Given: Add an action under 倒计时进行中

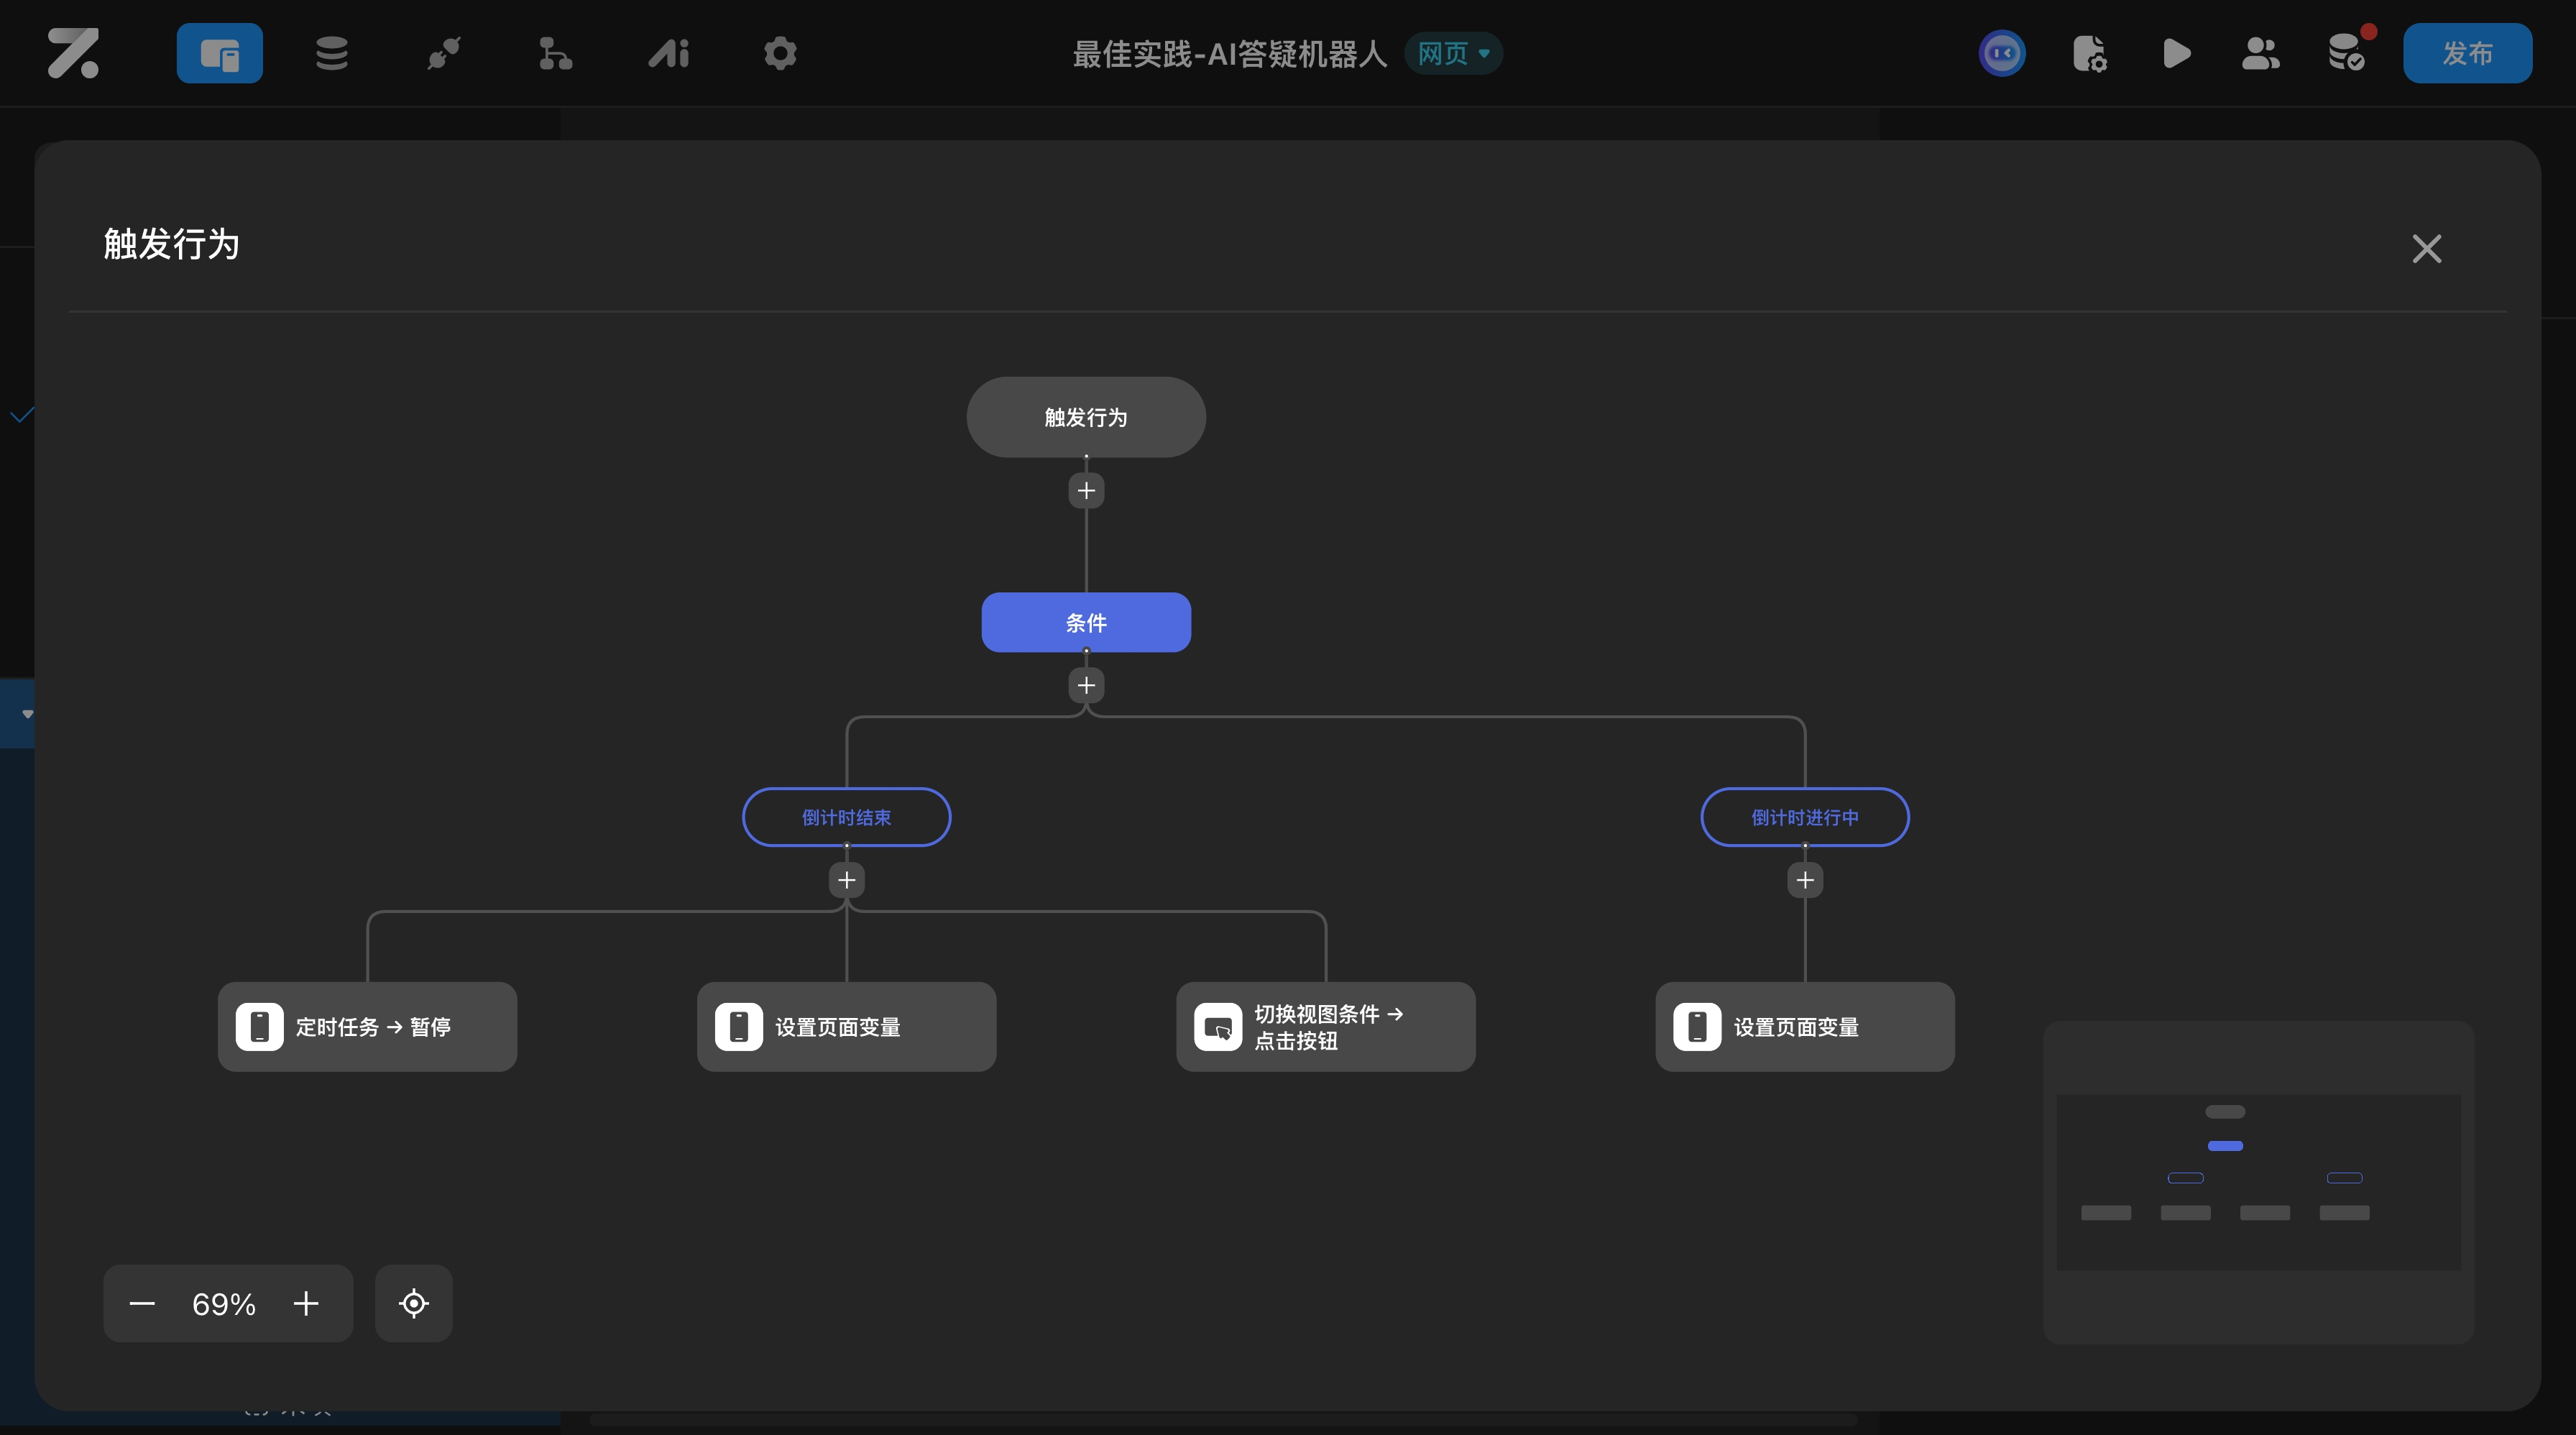Looking at the screenshot, I should coord(1805,880).
